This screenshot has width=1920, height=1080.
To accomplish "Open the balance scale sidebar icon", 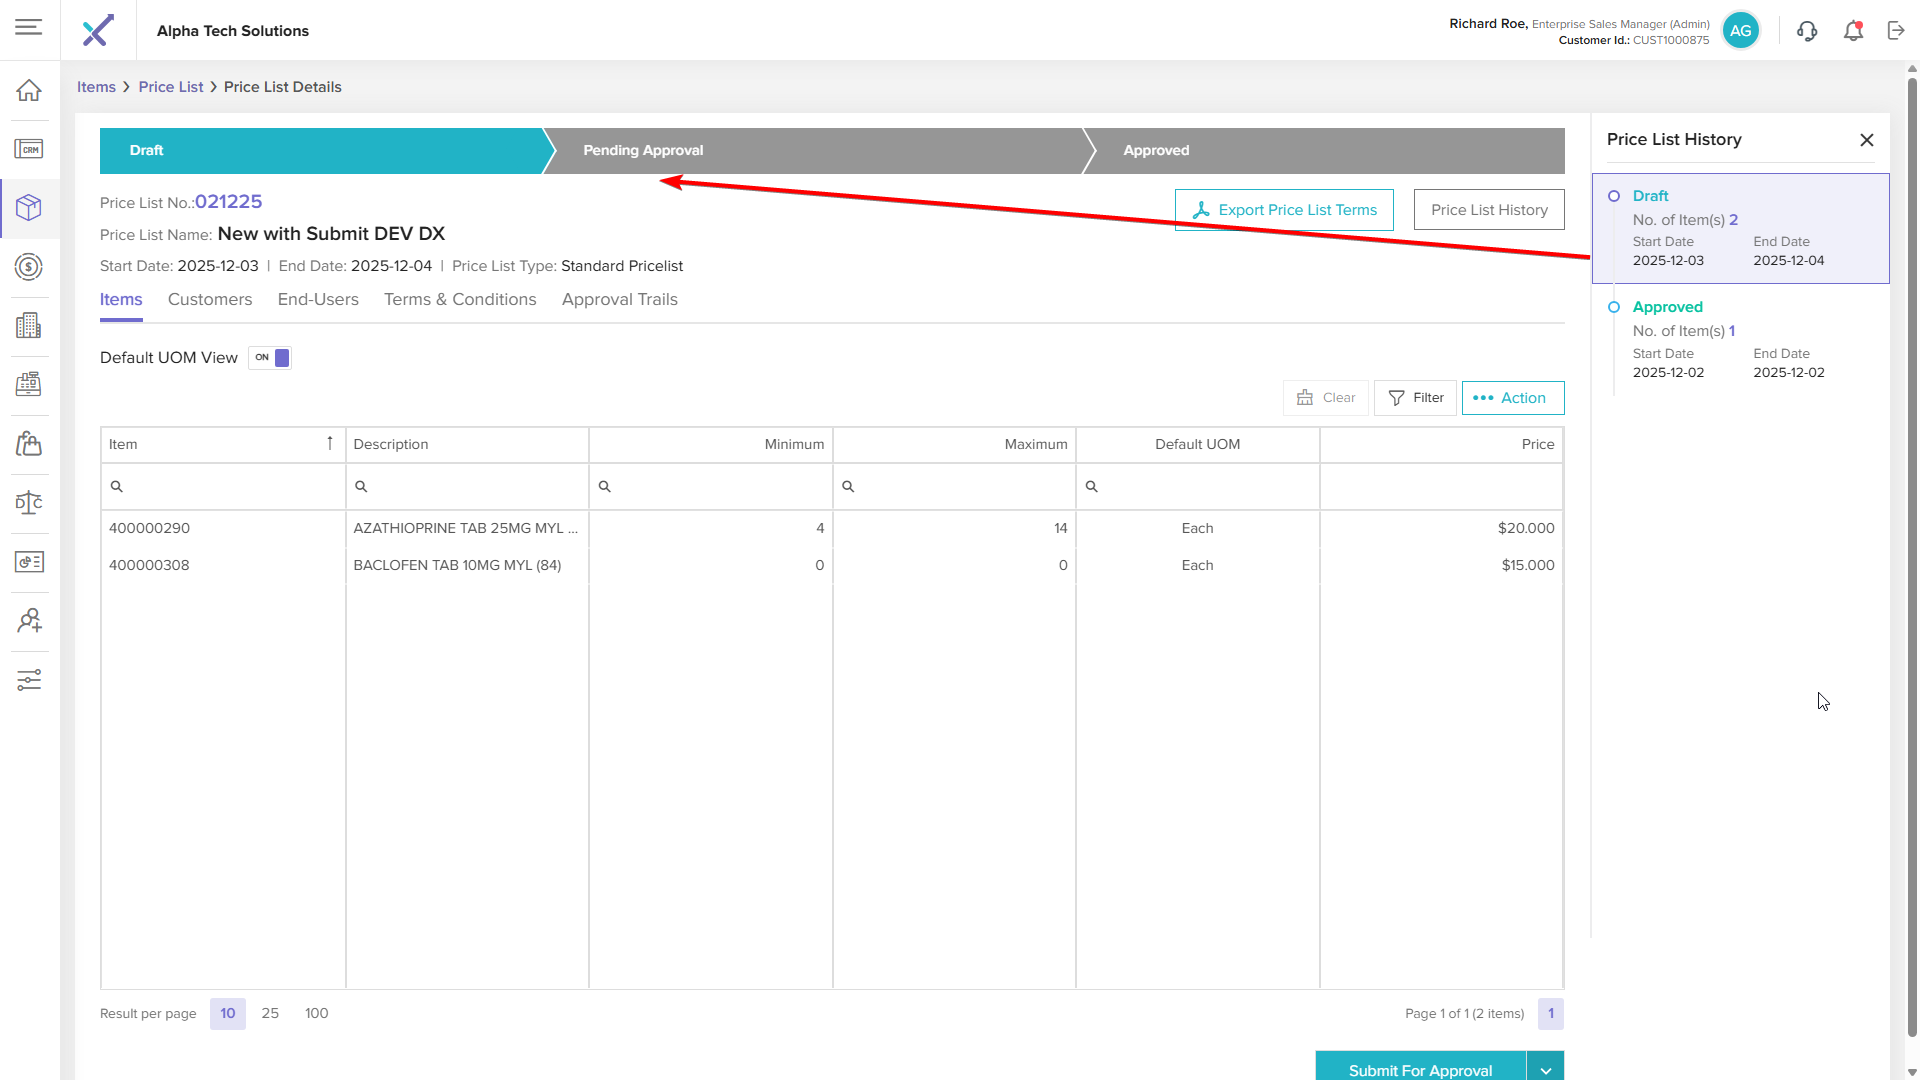I will pos(29,502).
